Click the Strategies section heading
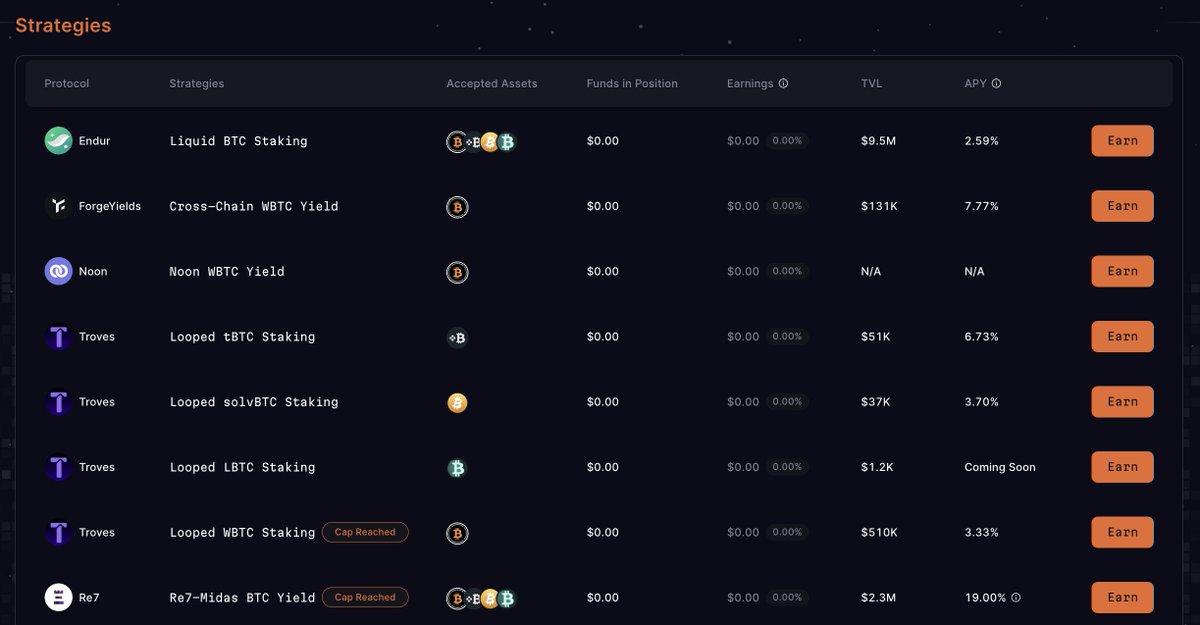This screenshot has height=625, width=1200. click(x=63, y=25)
